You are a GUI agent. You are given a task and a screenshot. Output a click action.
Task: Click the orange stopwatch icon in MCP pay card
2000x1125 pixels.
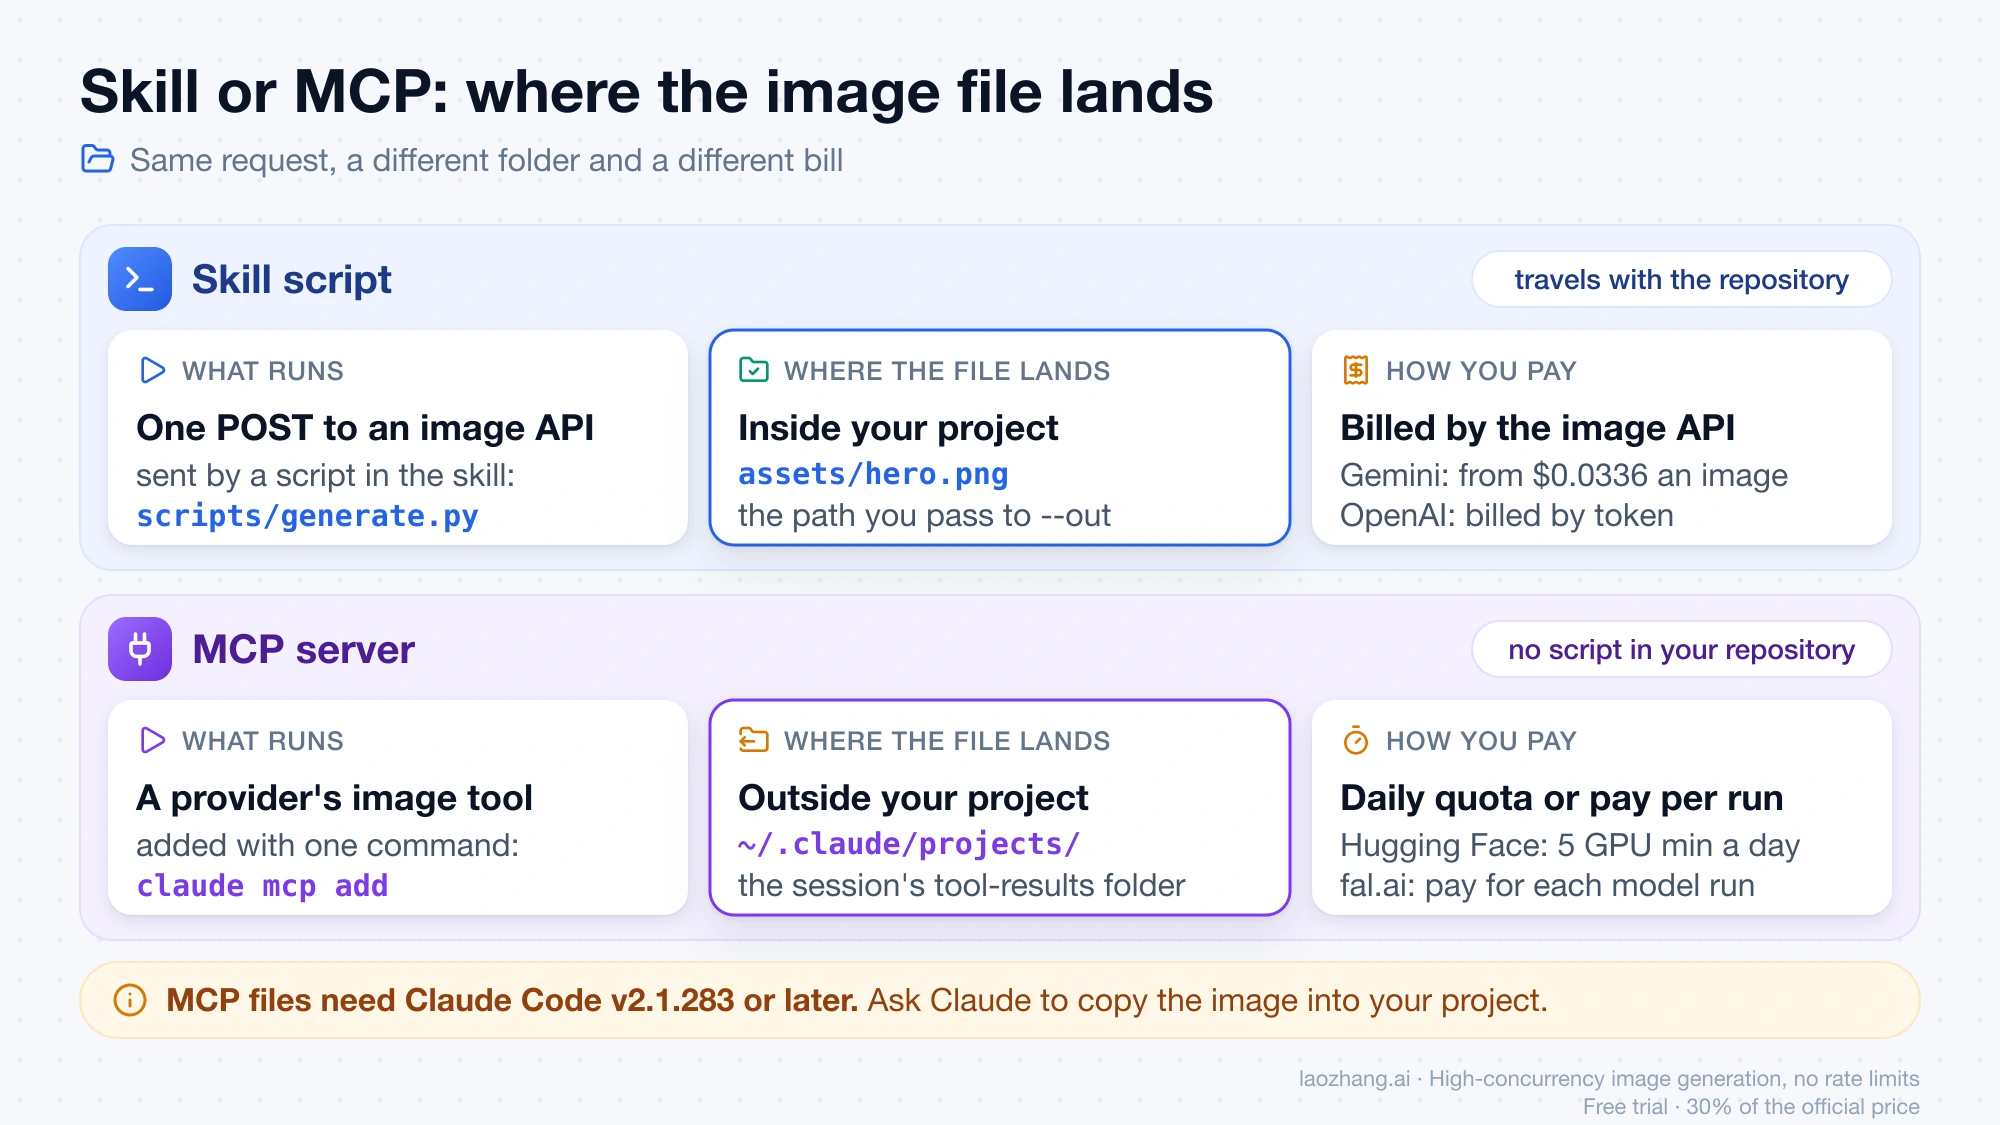(1356, 740)
